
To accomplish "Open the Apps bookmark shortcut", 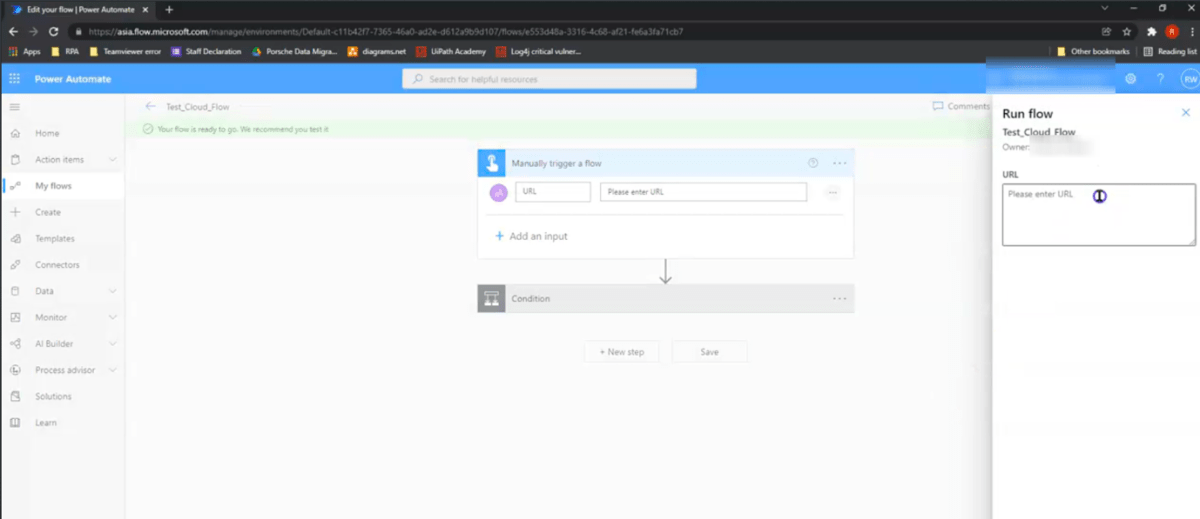I will 25,51.
